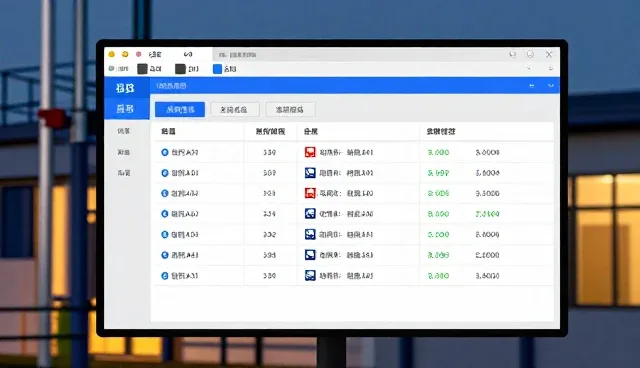Click the blue square icon in the toolbar
Viewport: 640px width, 368px height.
coord(218,69)
